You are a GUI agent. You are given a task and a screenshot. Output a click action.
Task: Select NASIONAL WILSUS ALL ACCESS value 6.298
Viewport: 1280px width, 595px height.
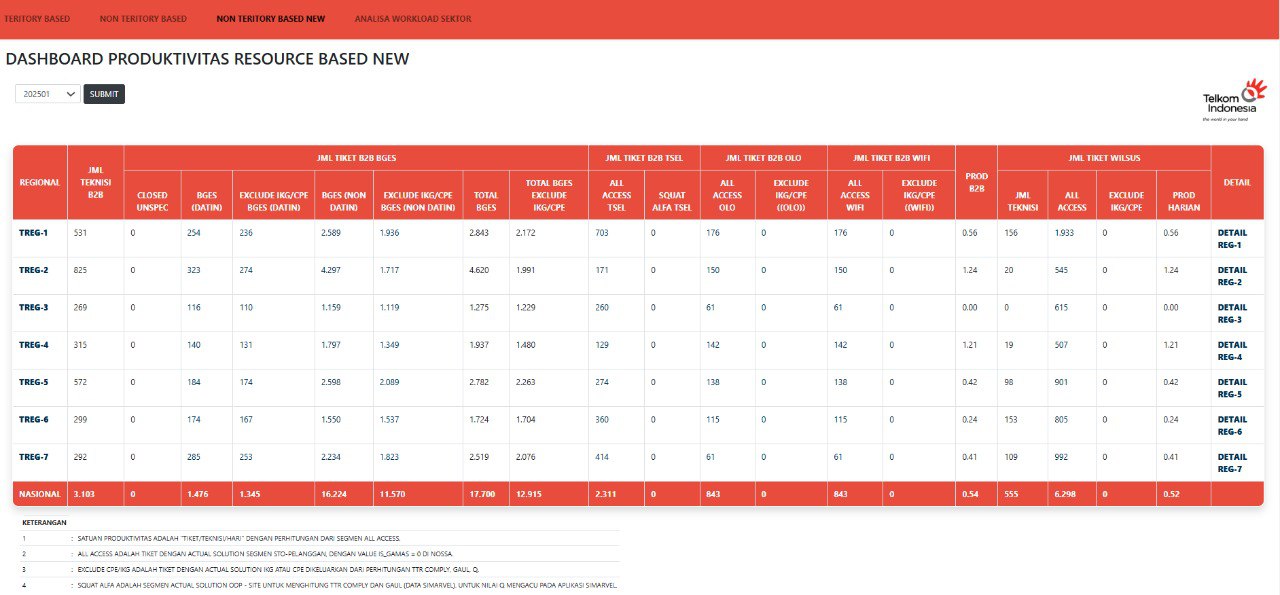click(1065, 494)
